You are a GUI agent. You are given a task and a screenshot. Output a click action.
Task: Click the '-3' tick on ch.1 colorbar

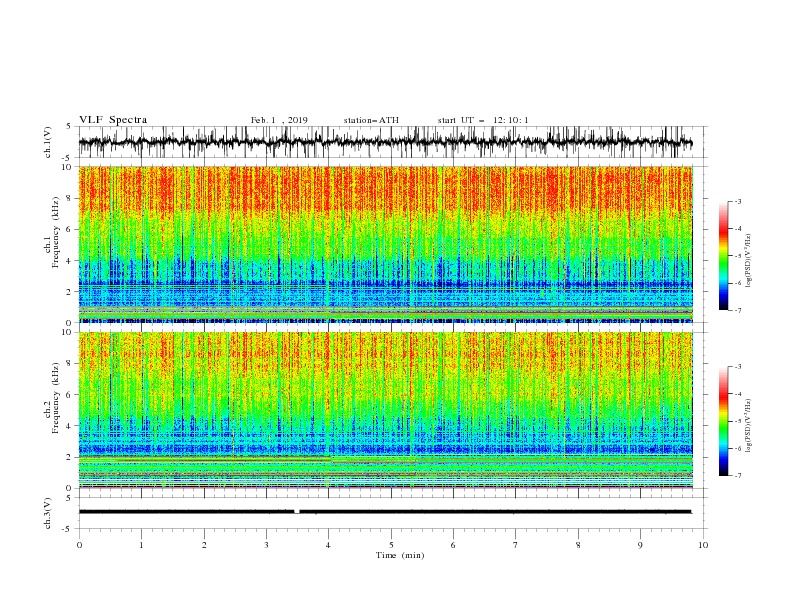737,201
